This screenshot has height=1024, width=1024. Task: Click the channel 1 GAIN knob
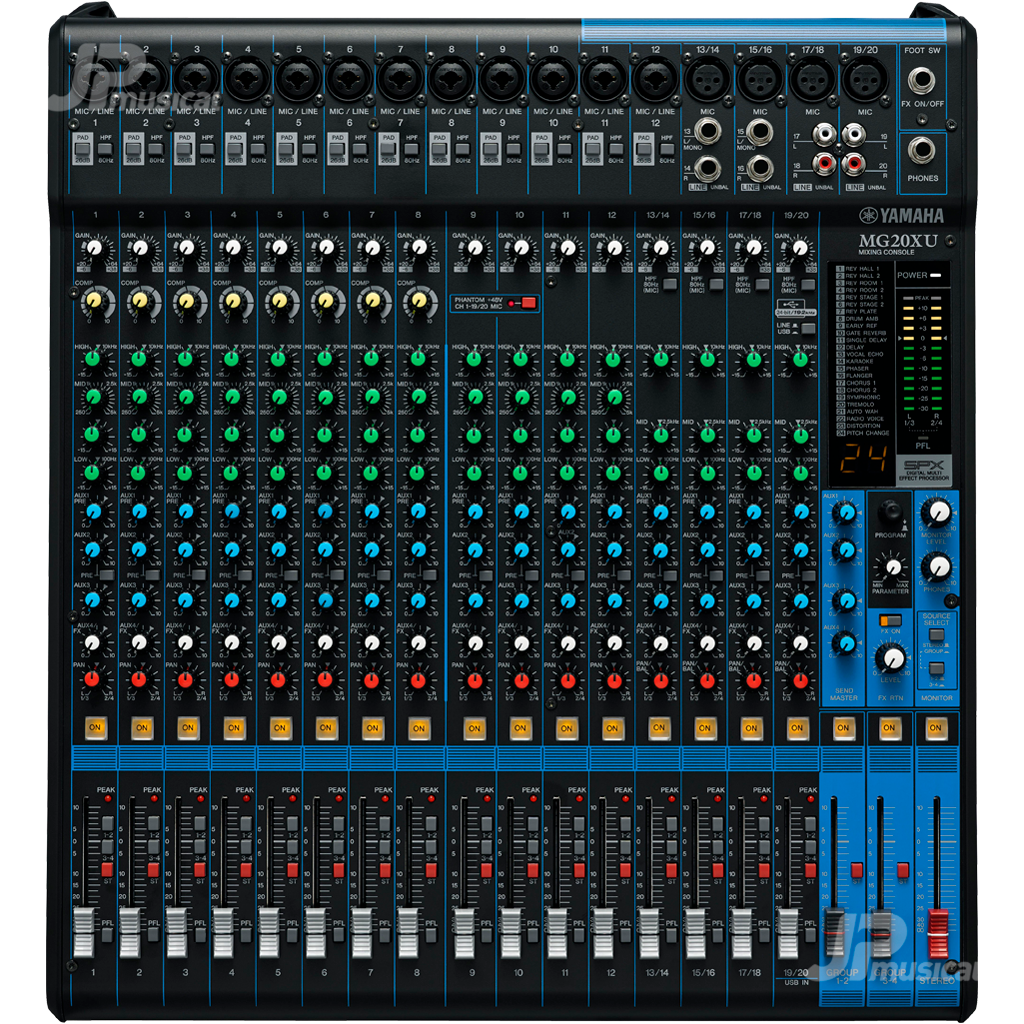[x=95, y=248]
